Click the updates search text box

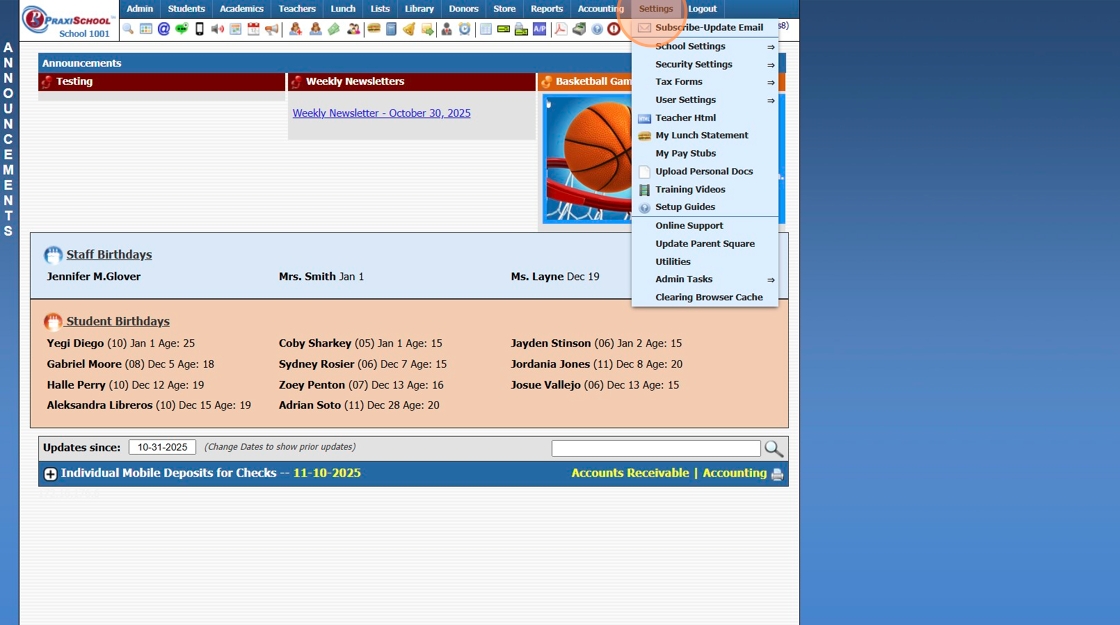tap(656, 449)
